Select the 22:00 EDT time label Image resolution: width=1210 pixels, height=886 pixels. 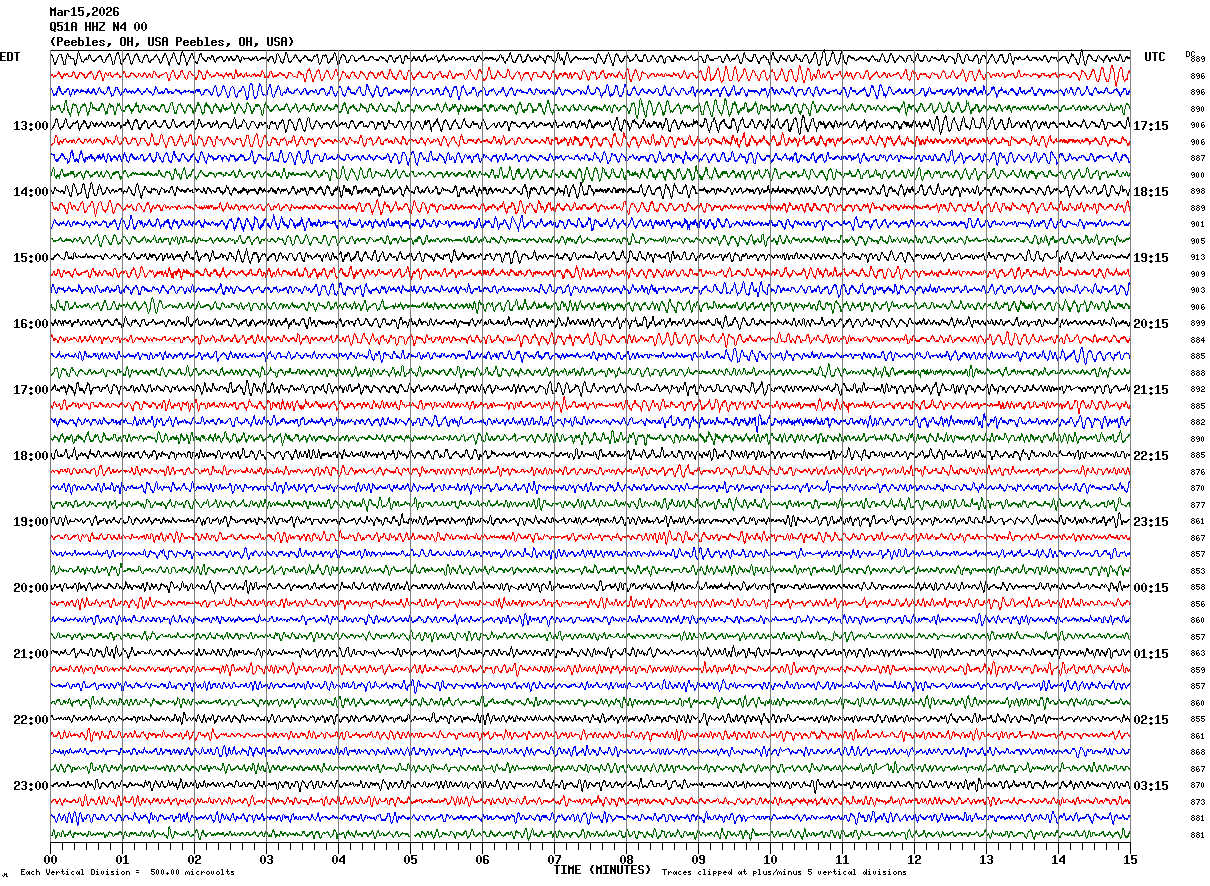pyautogui.click(x=30, y=720)
